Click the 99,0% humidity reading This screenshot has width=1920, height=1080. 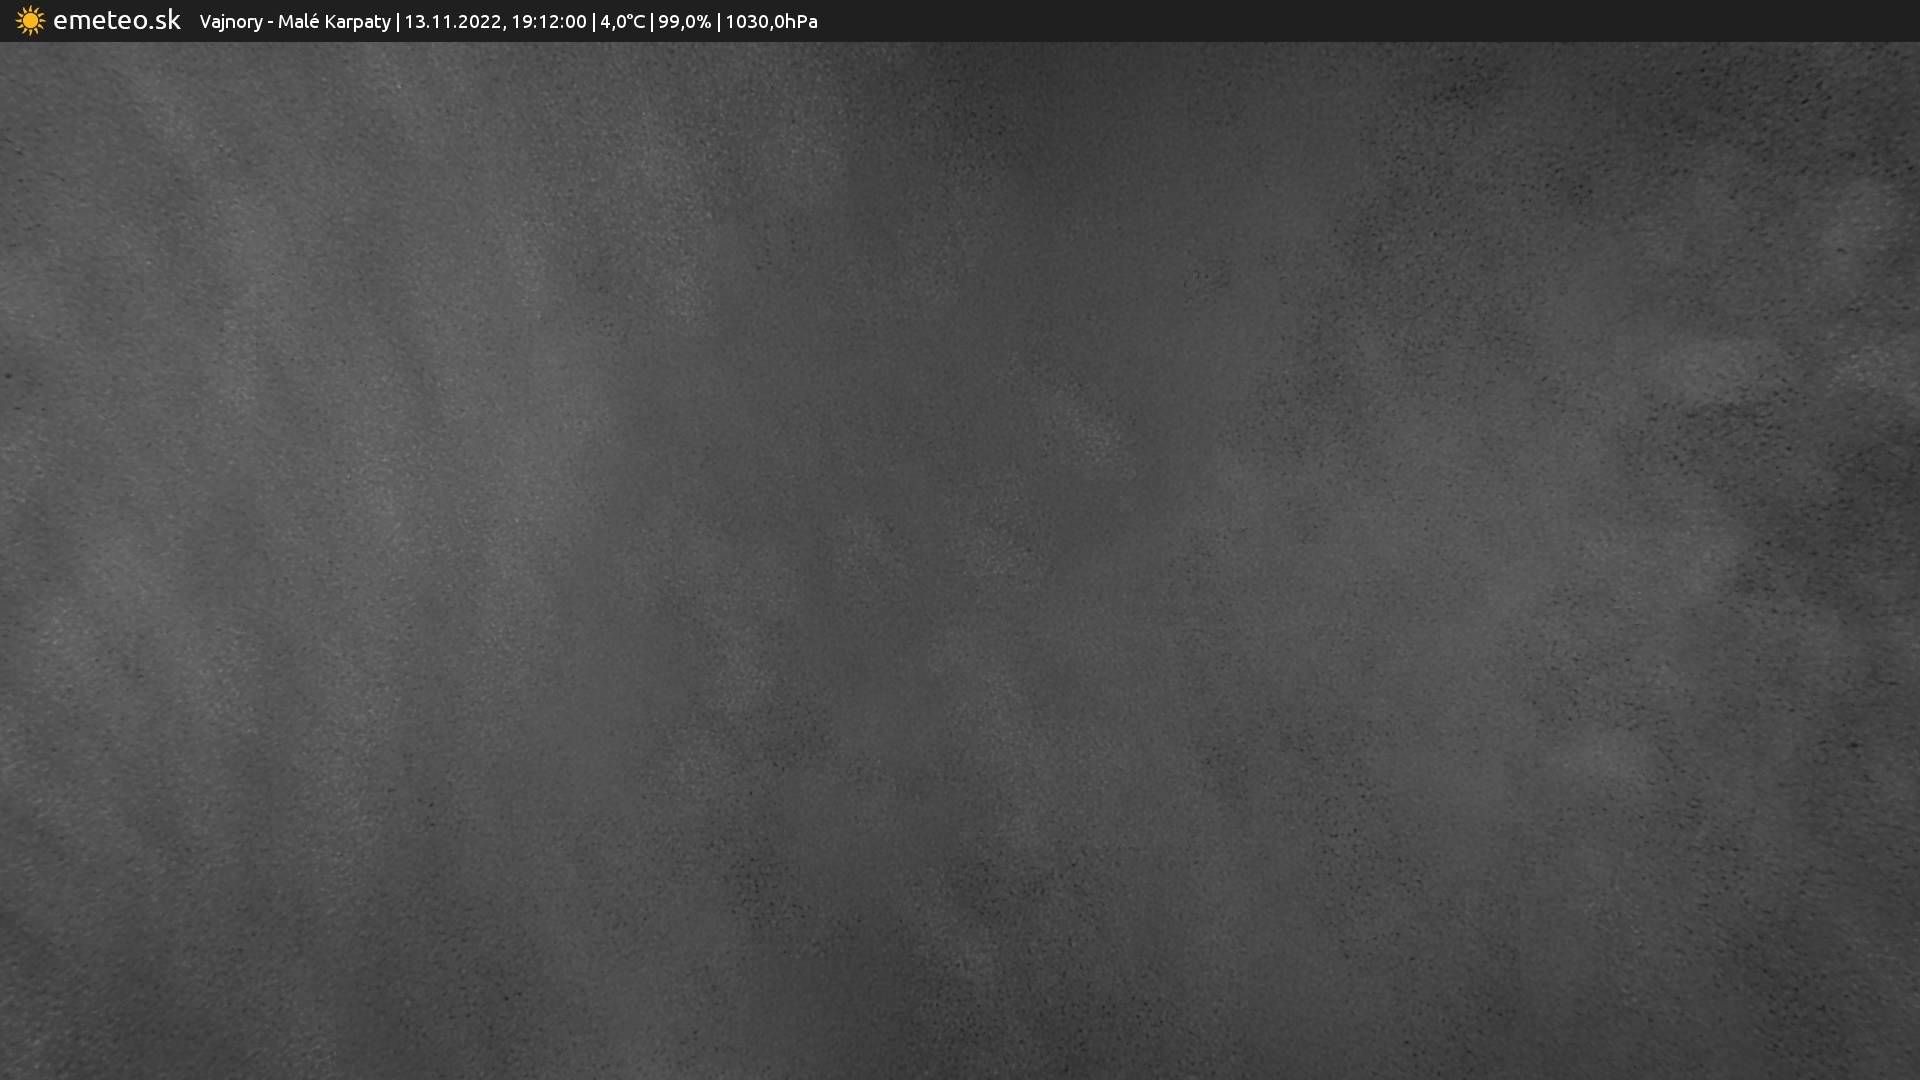tap(684, 22)
